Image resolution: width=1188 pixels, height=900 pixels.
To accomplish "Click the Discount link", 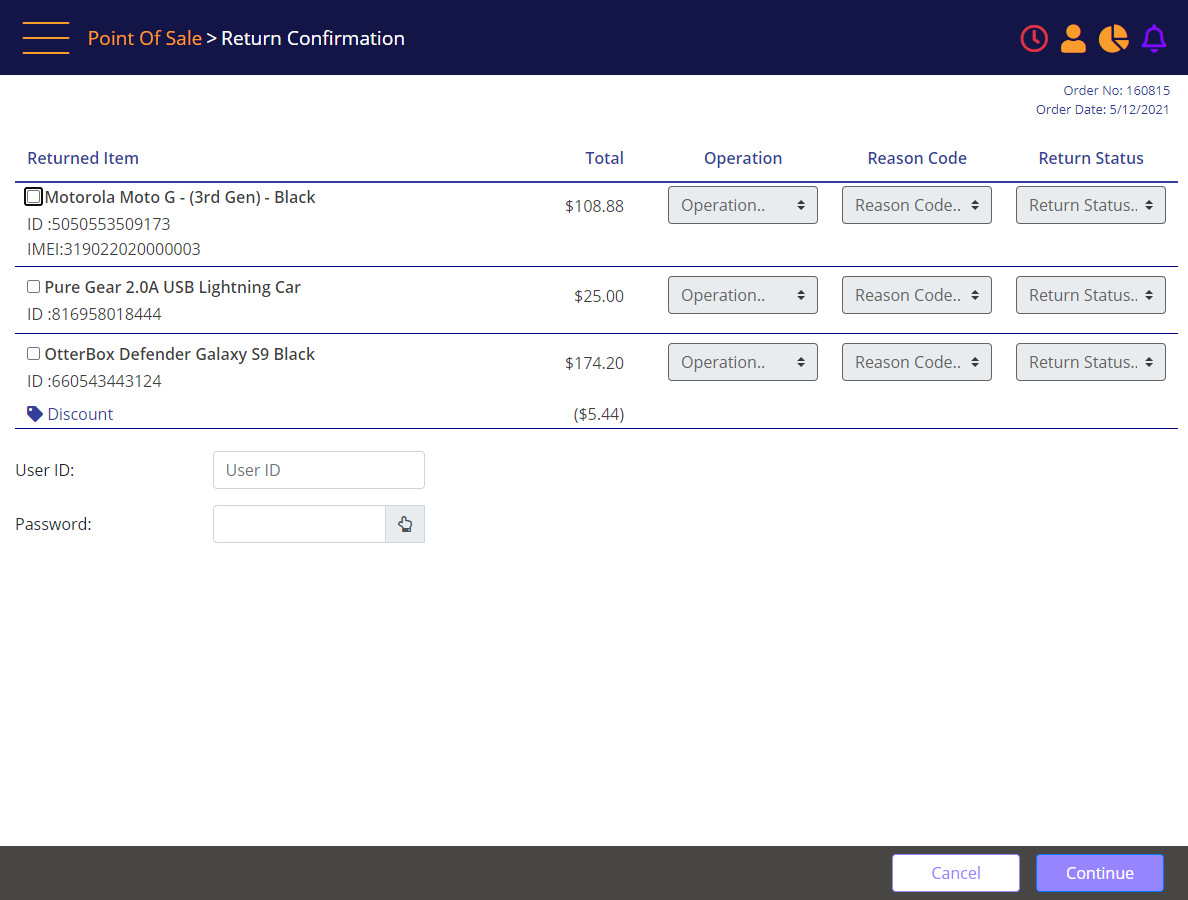I will coord(80,414).
